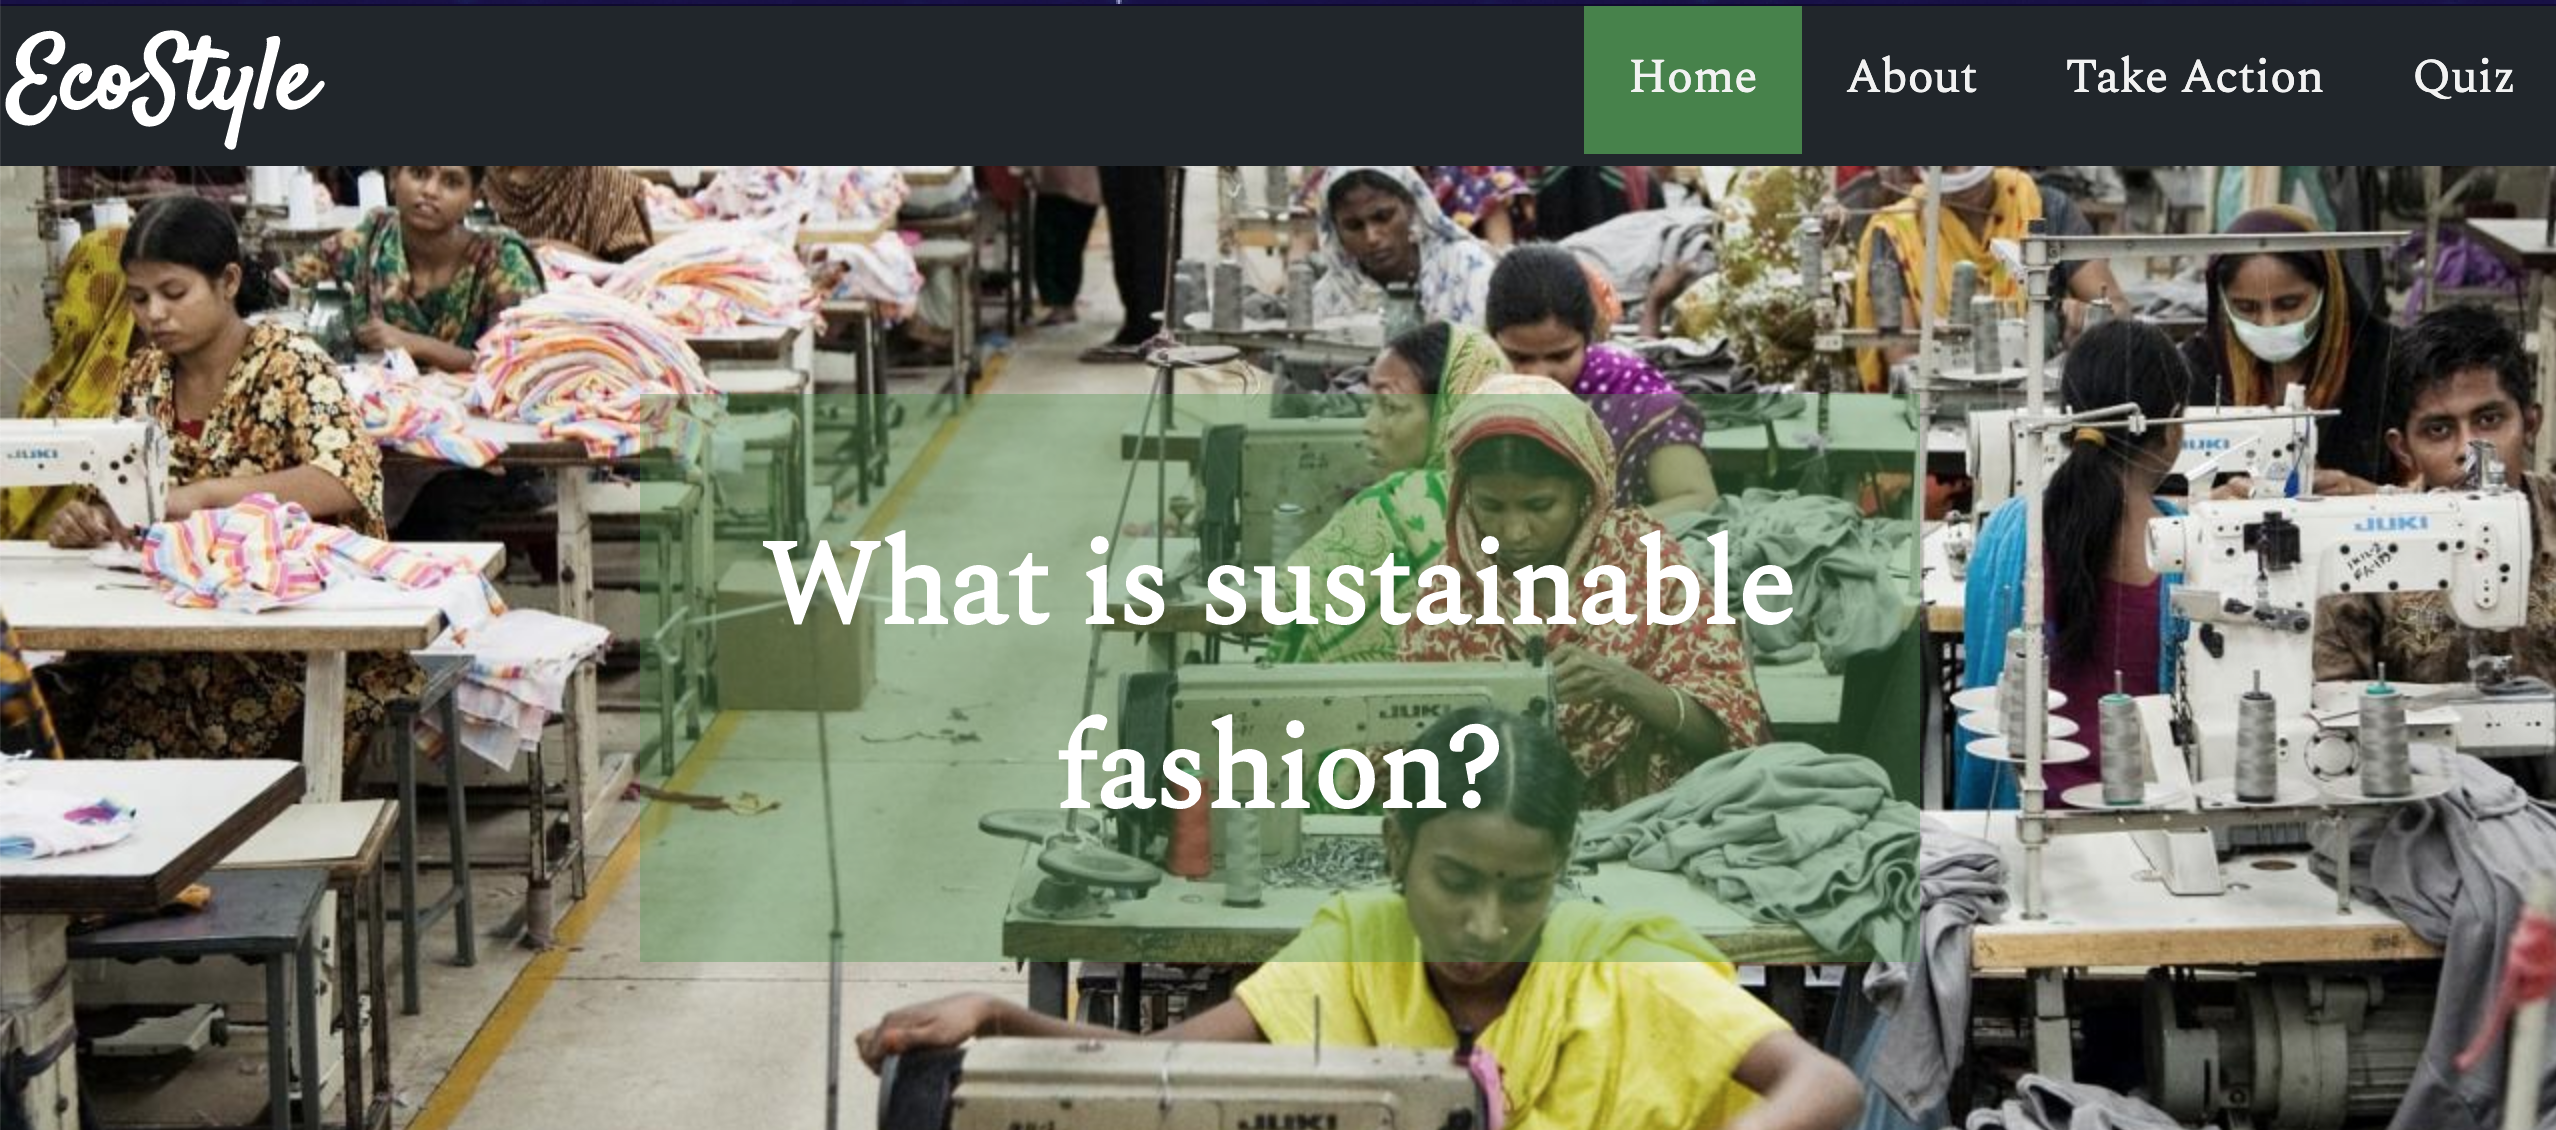Click the EcoStyle script logo

pos(165,87)
